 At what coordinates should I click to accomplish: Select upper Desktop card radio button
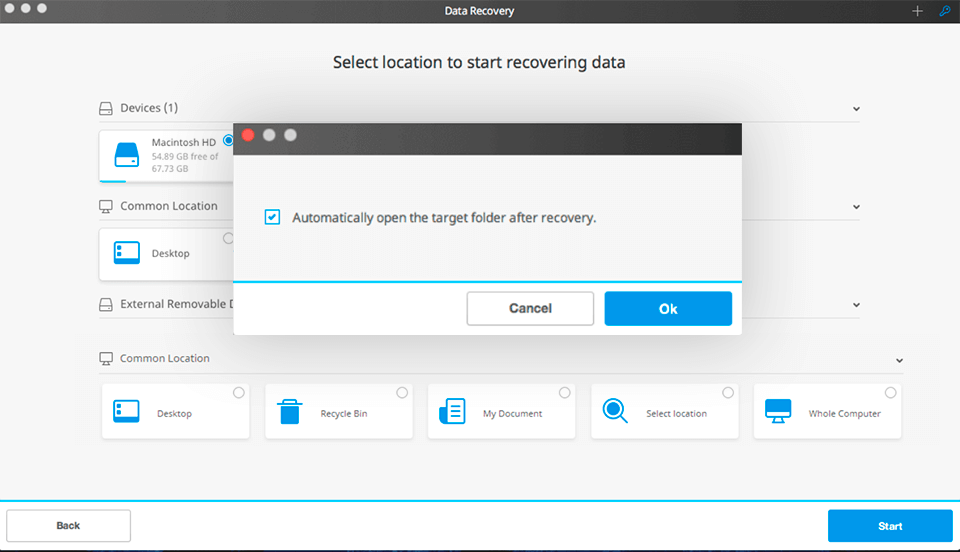(228, 238)
